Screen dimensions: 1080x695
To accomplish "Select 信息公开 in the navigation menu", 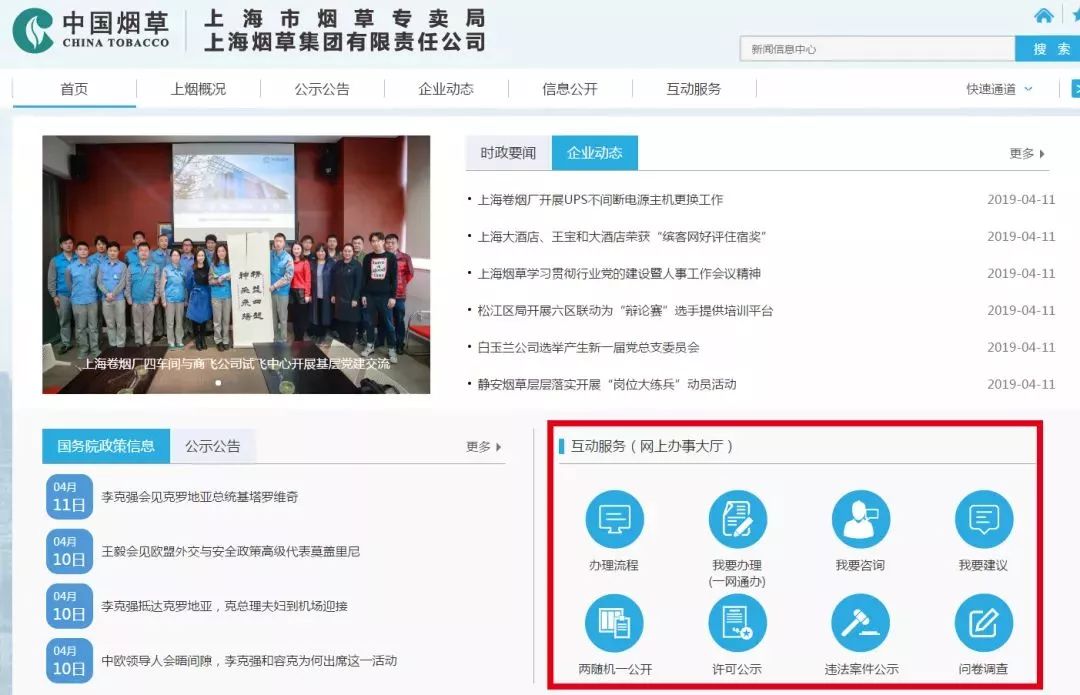I will [x=568, y=88].
